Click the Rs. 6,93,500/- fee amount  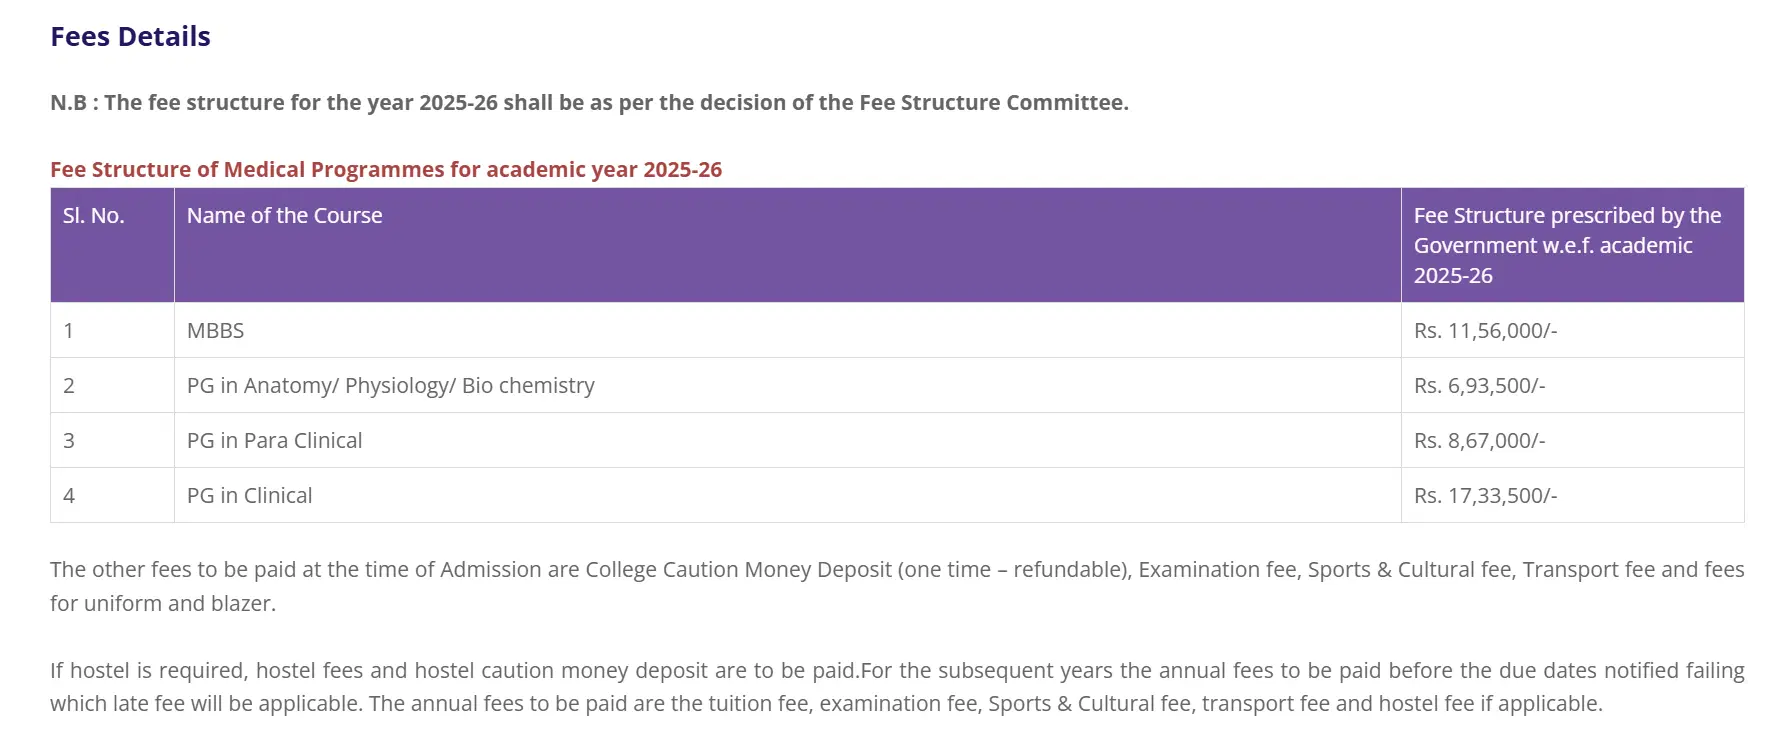(x=1479, y=386)
